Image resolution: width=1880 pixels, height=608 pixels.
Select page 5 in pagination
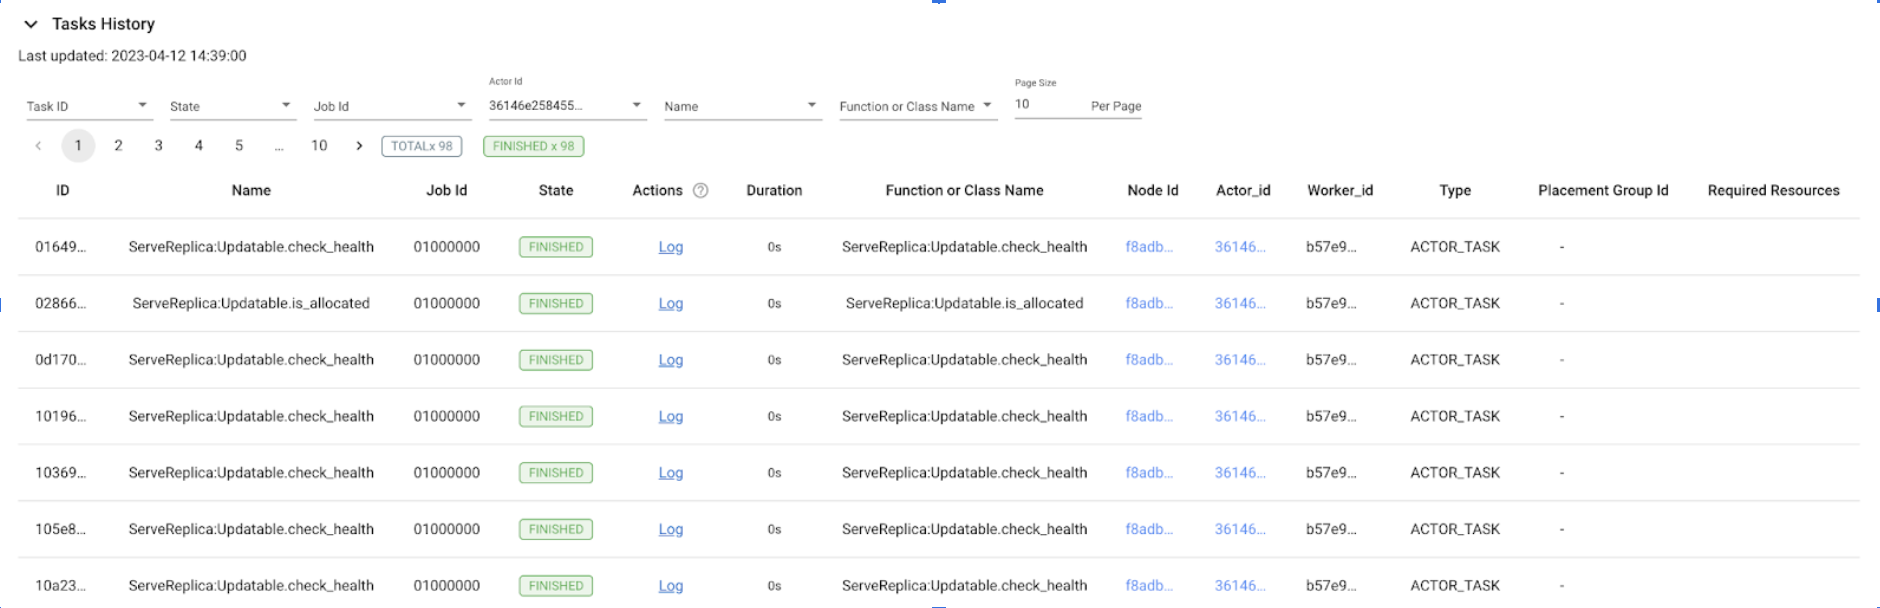point(239,146)
